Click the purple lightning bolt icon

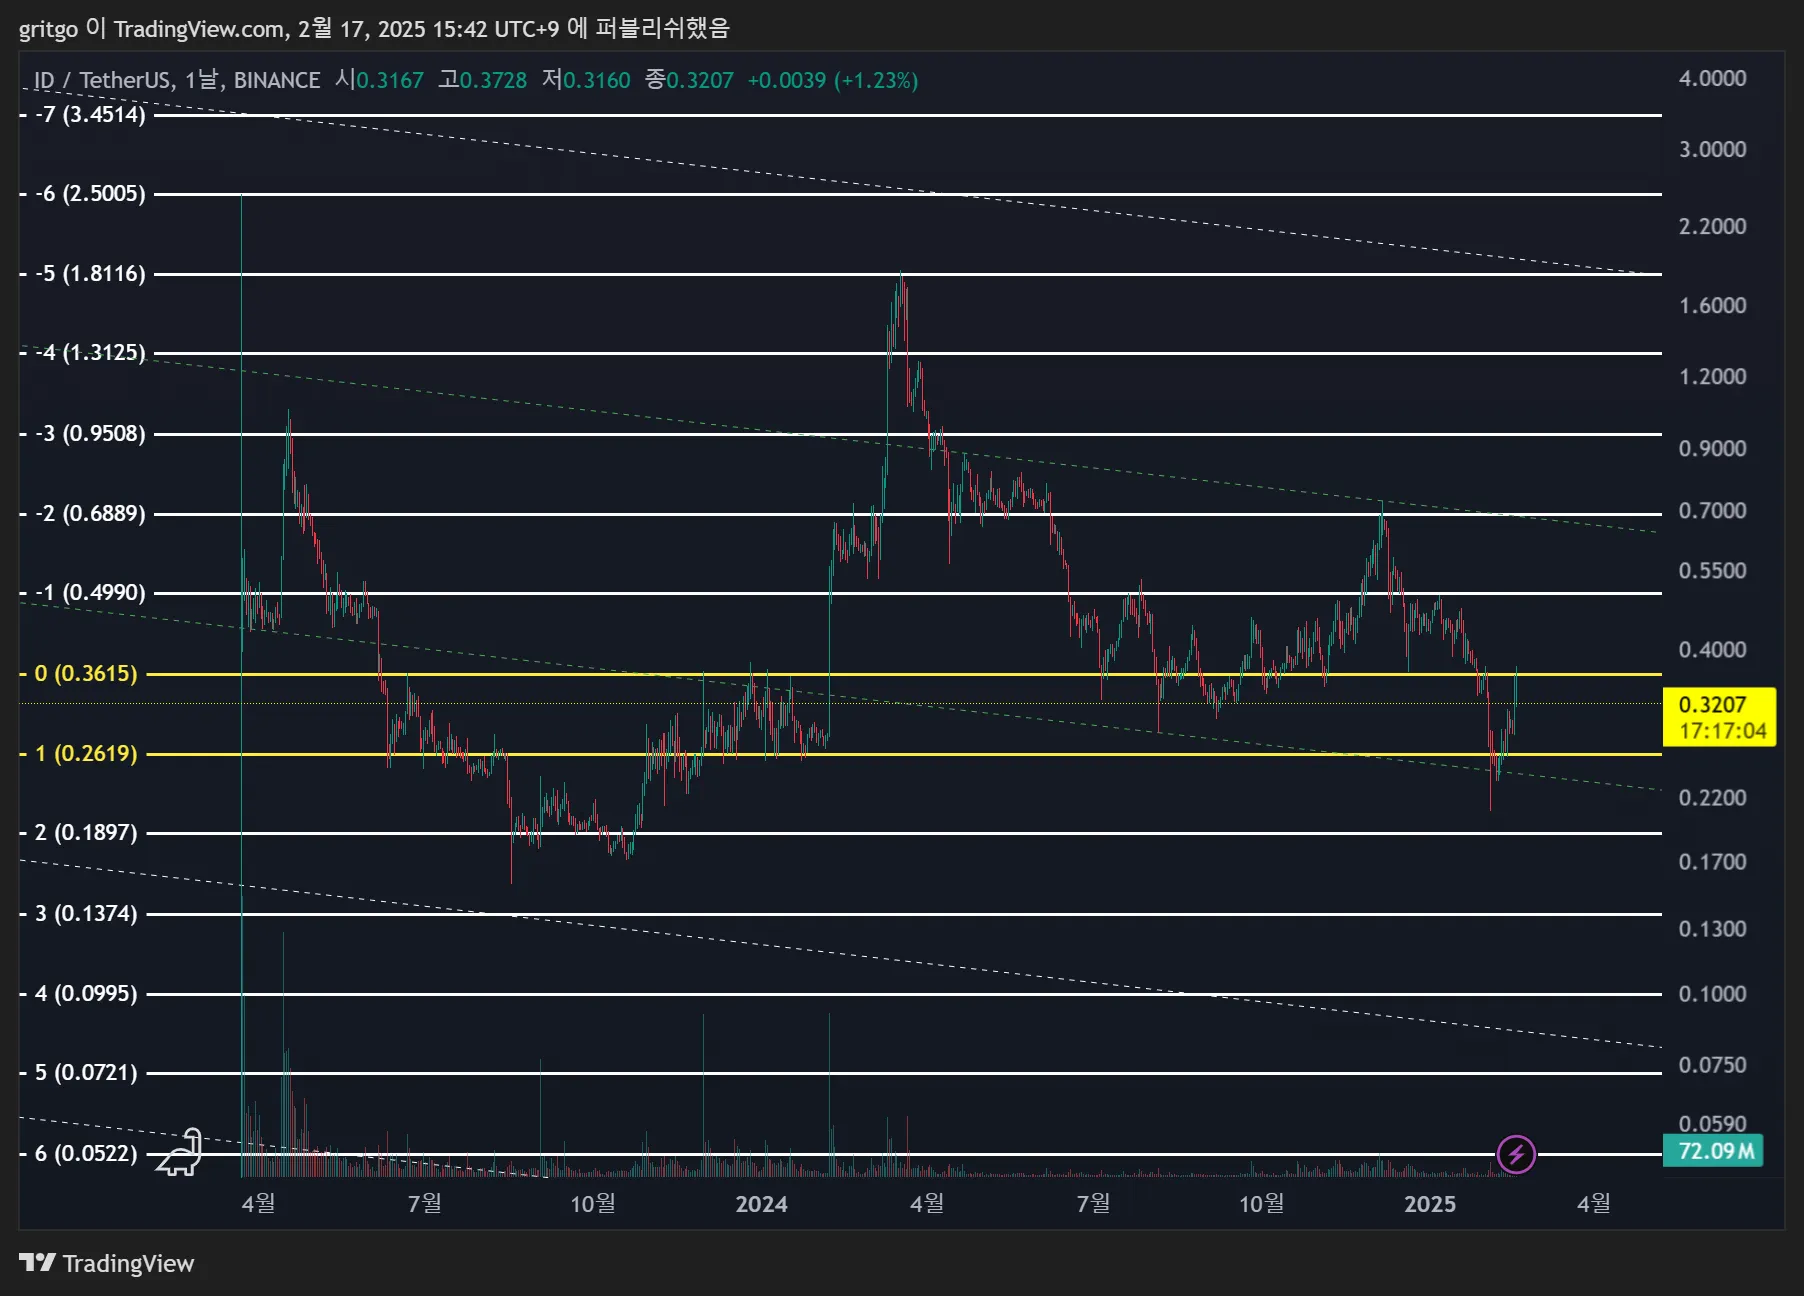pyautogui.click(x=1516, y=1154)
